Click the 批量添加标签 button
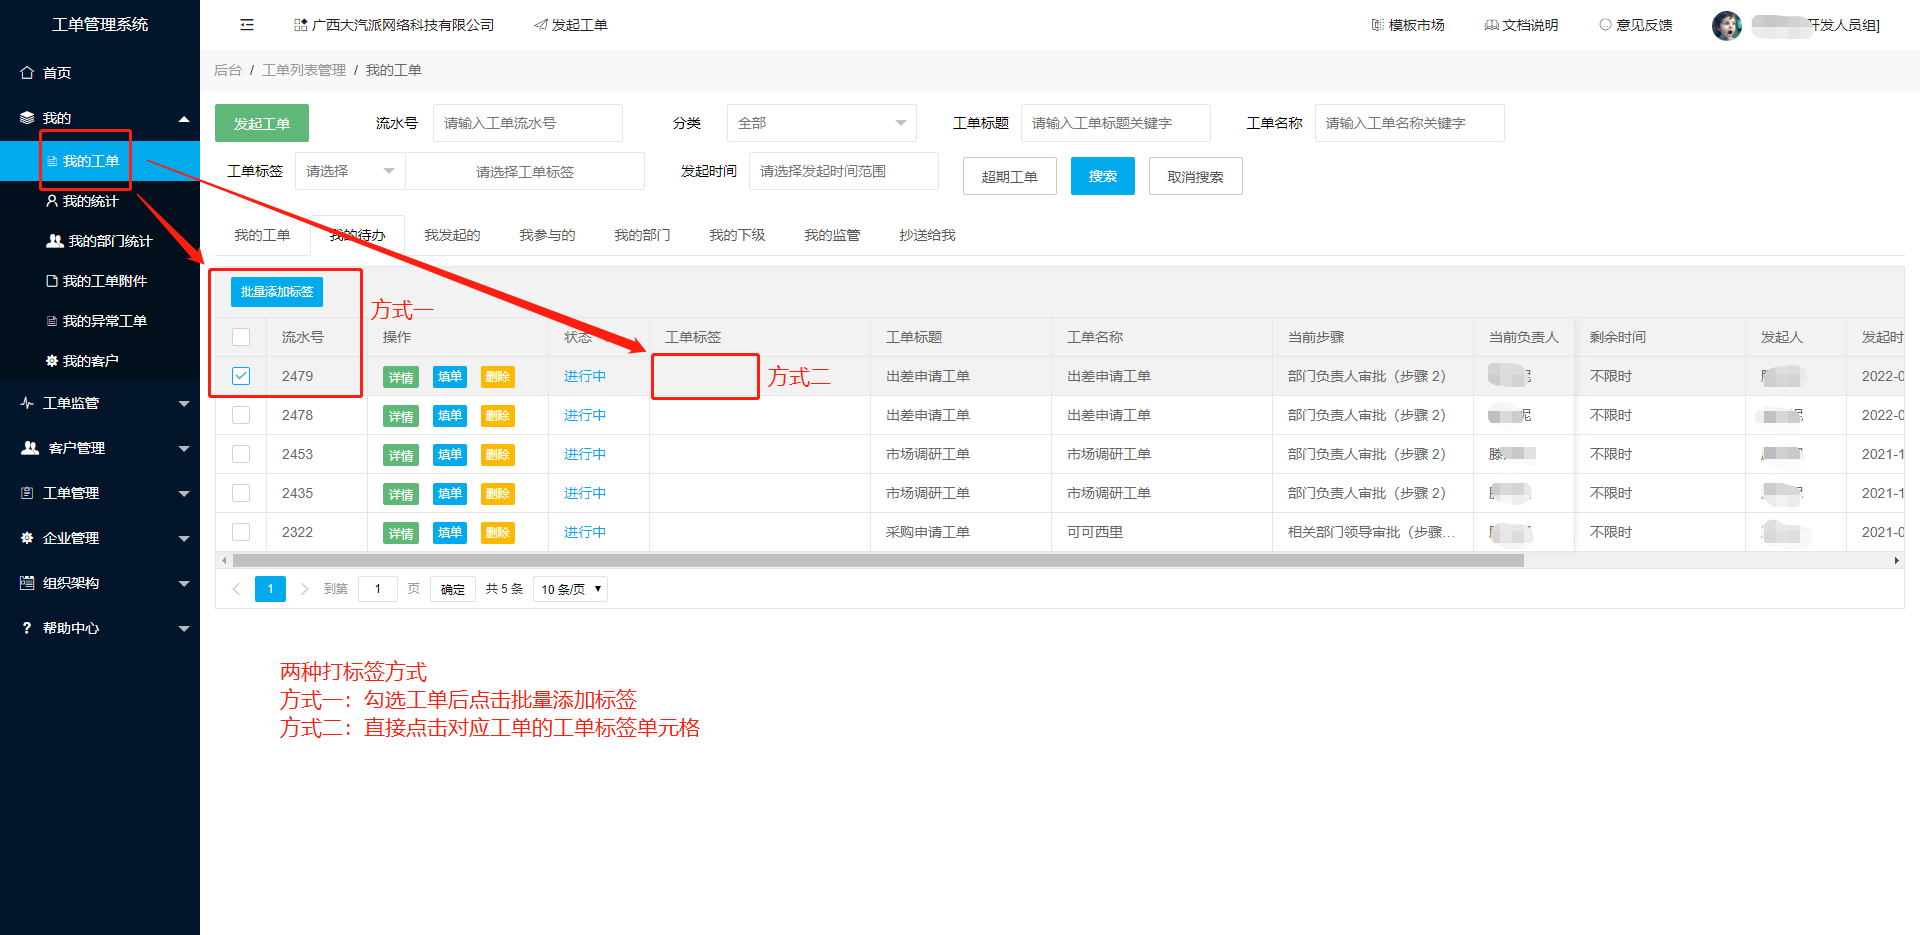The image size is (1920, 935). (x=277, y=292)
